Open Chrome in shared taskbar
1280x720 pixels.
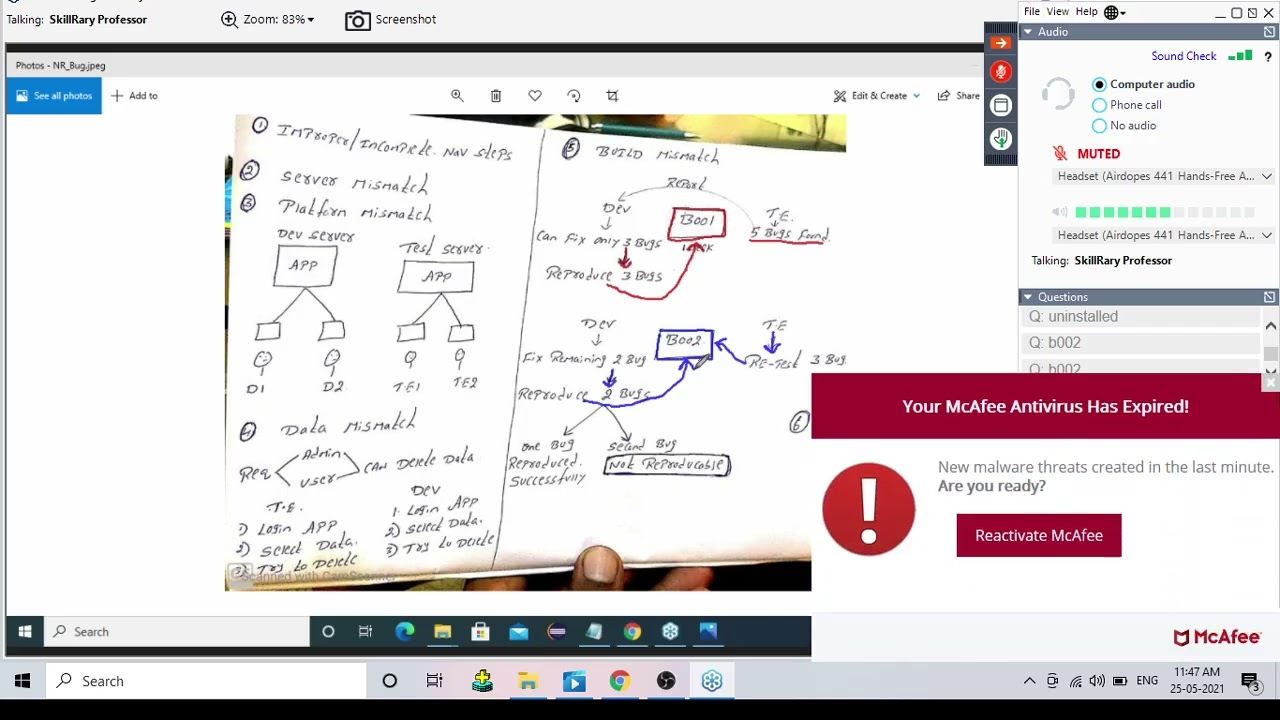click(632, 632)
